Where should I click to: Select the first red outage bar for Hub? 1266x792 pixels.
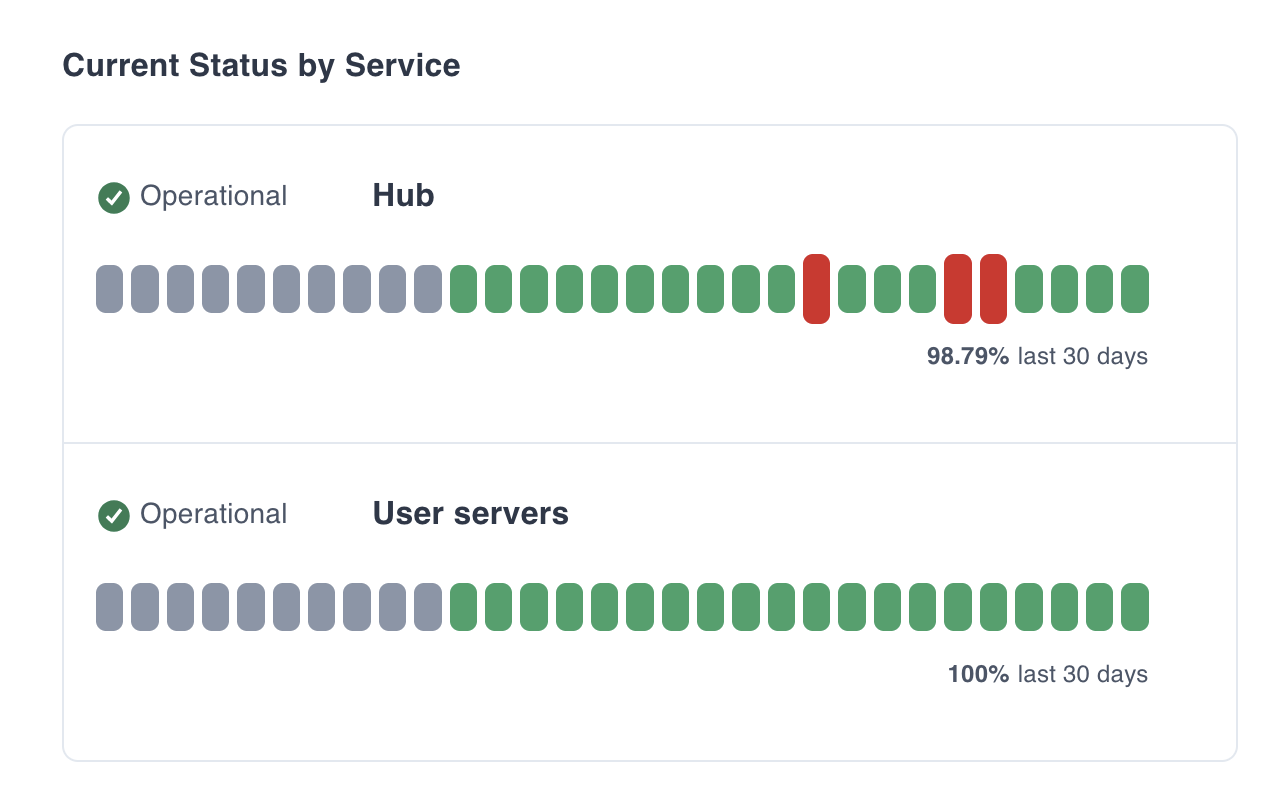pyautogui.click(x=815, y=288)
